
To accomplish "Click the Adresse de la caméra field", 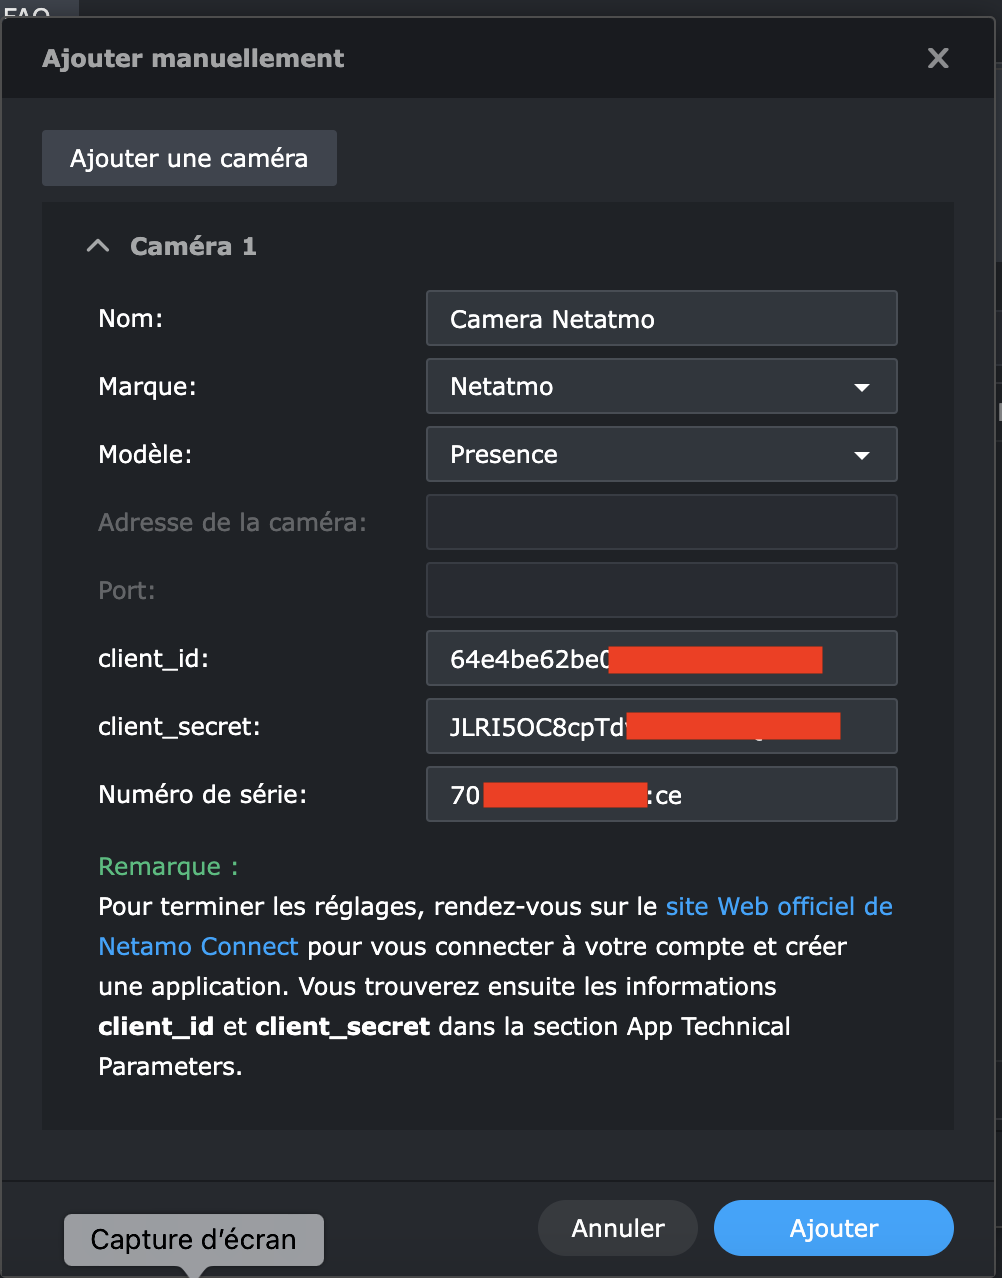I will coord(661,522).
